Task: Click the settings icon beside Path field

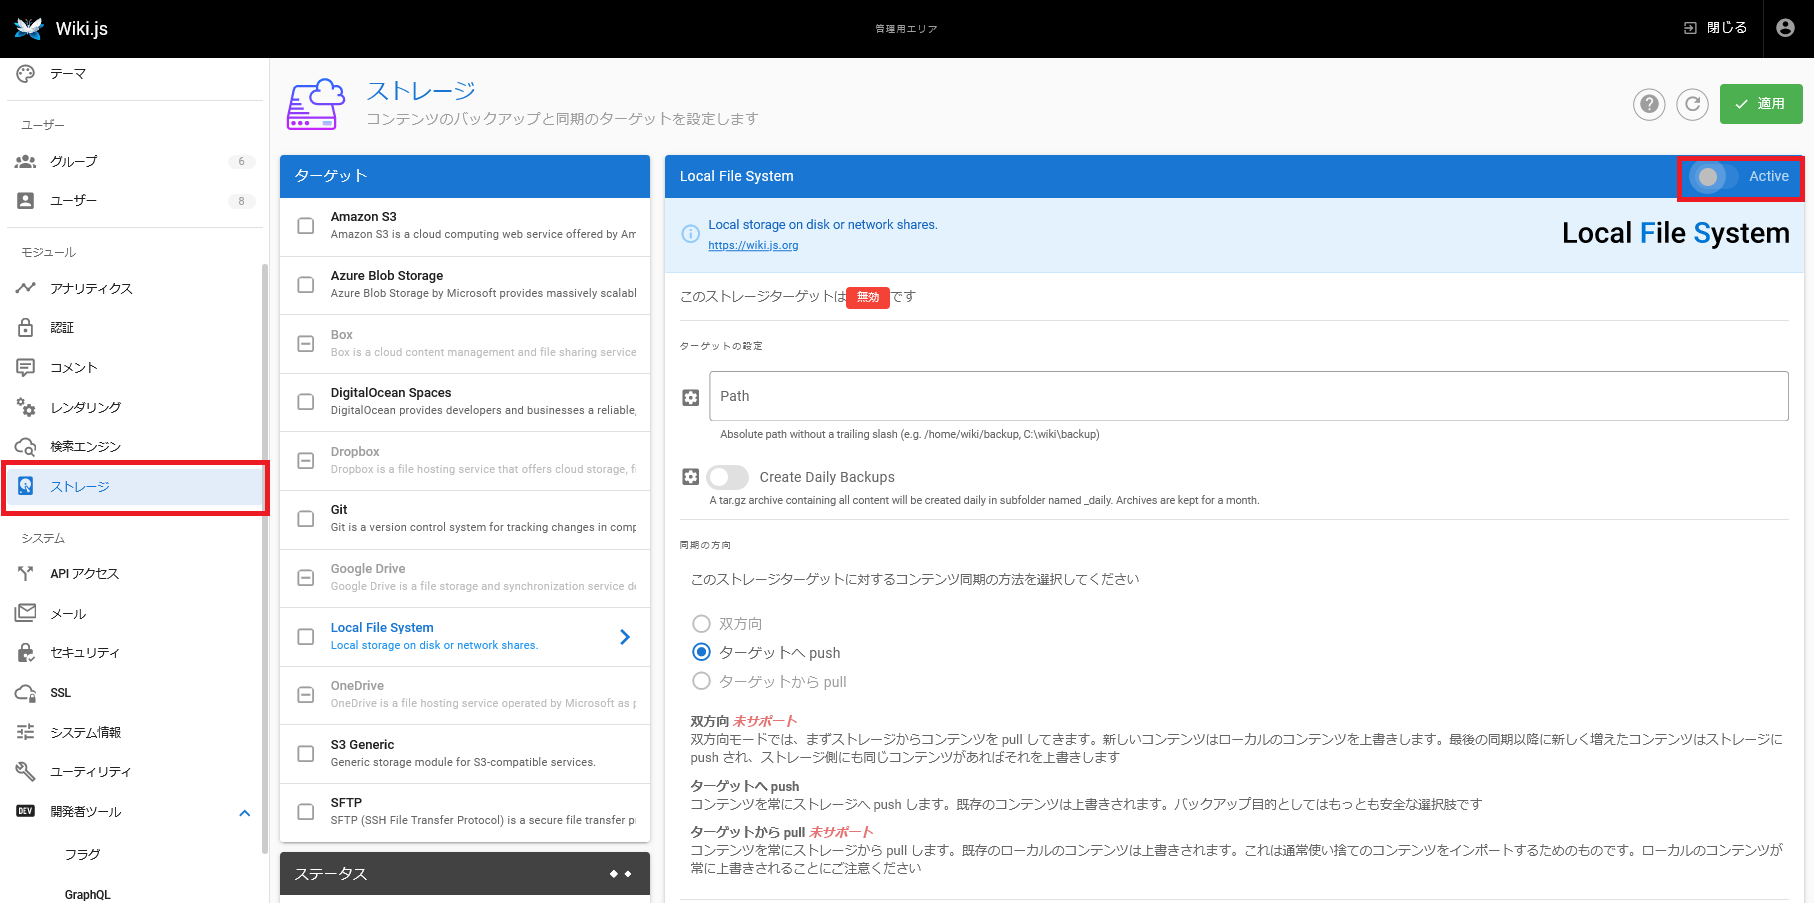Action: pos(690,398)
